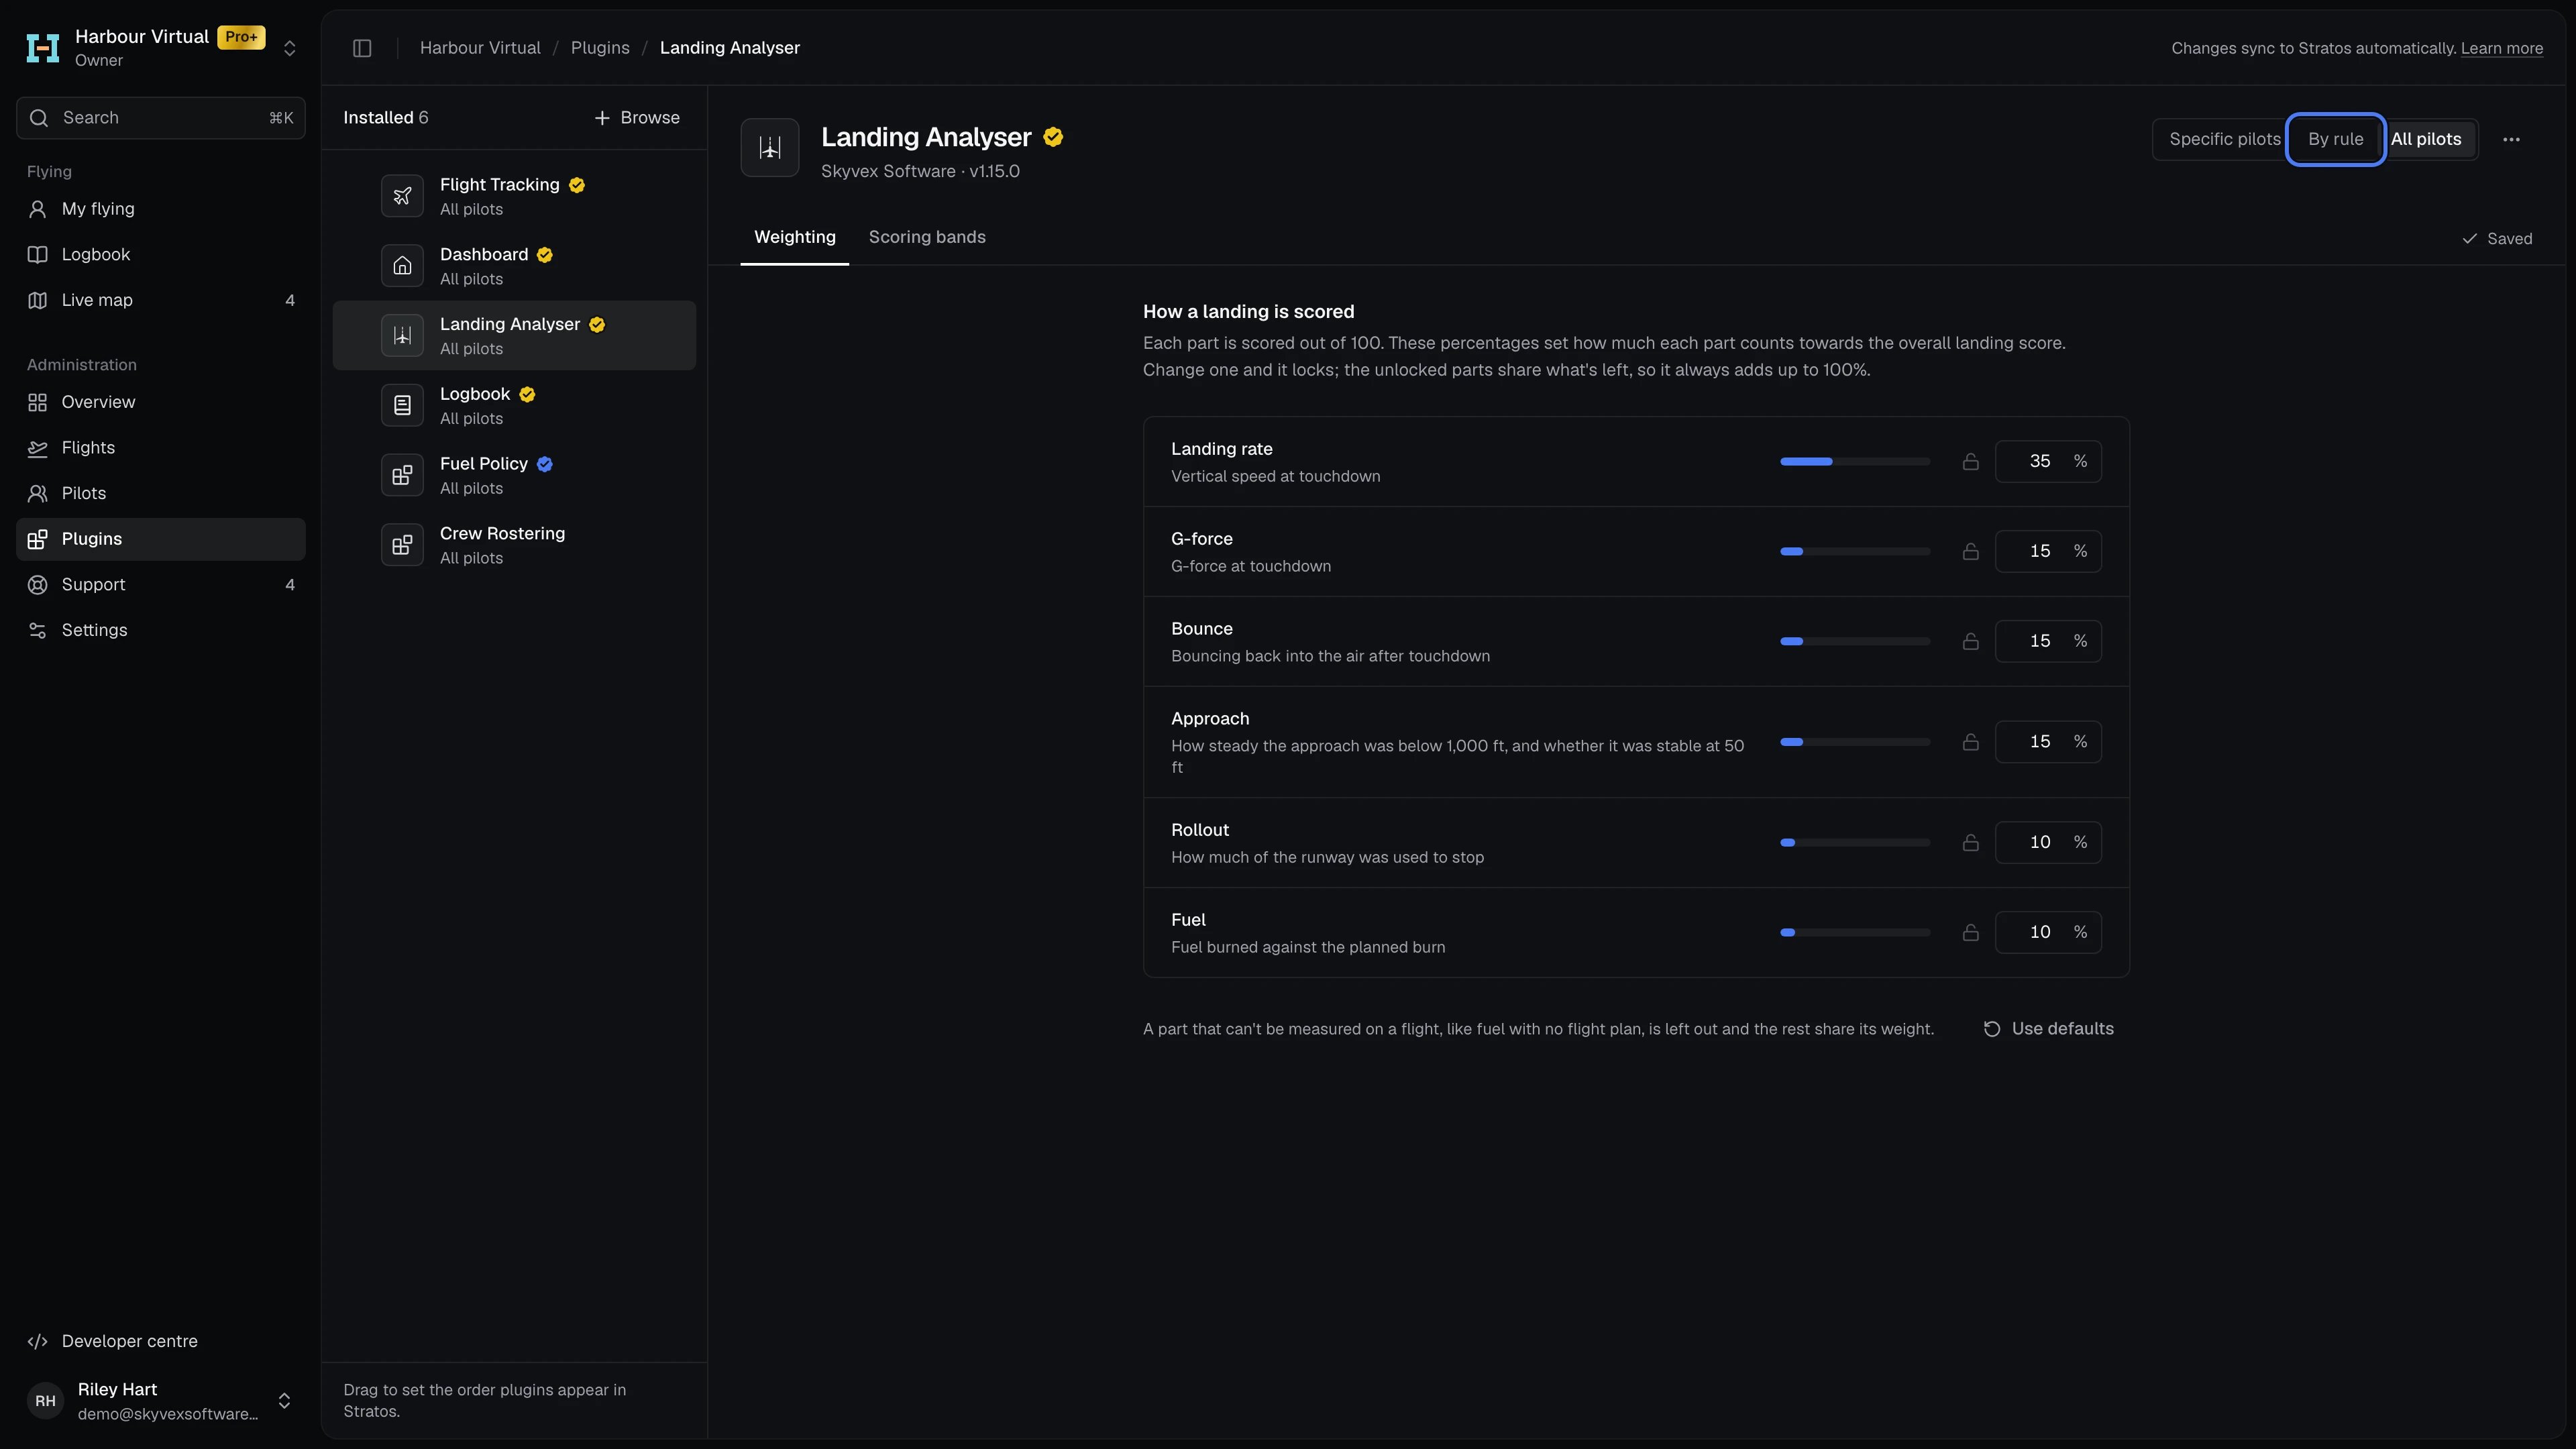Screen dimensions: 2576x1449
Task: Expand the Harbour Virtual workspace switcher
Action: pyautogui.click(x=289, y=48)
